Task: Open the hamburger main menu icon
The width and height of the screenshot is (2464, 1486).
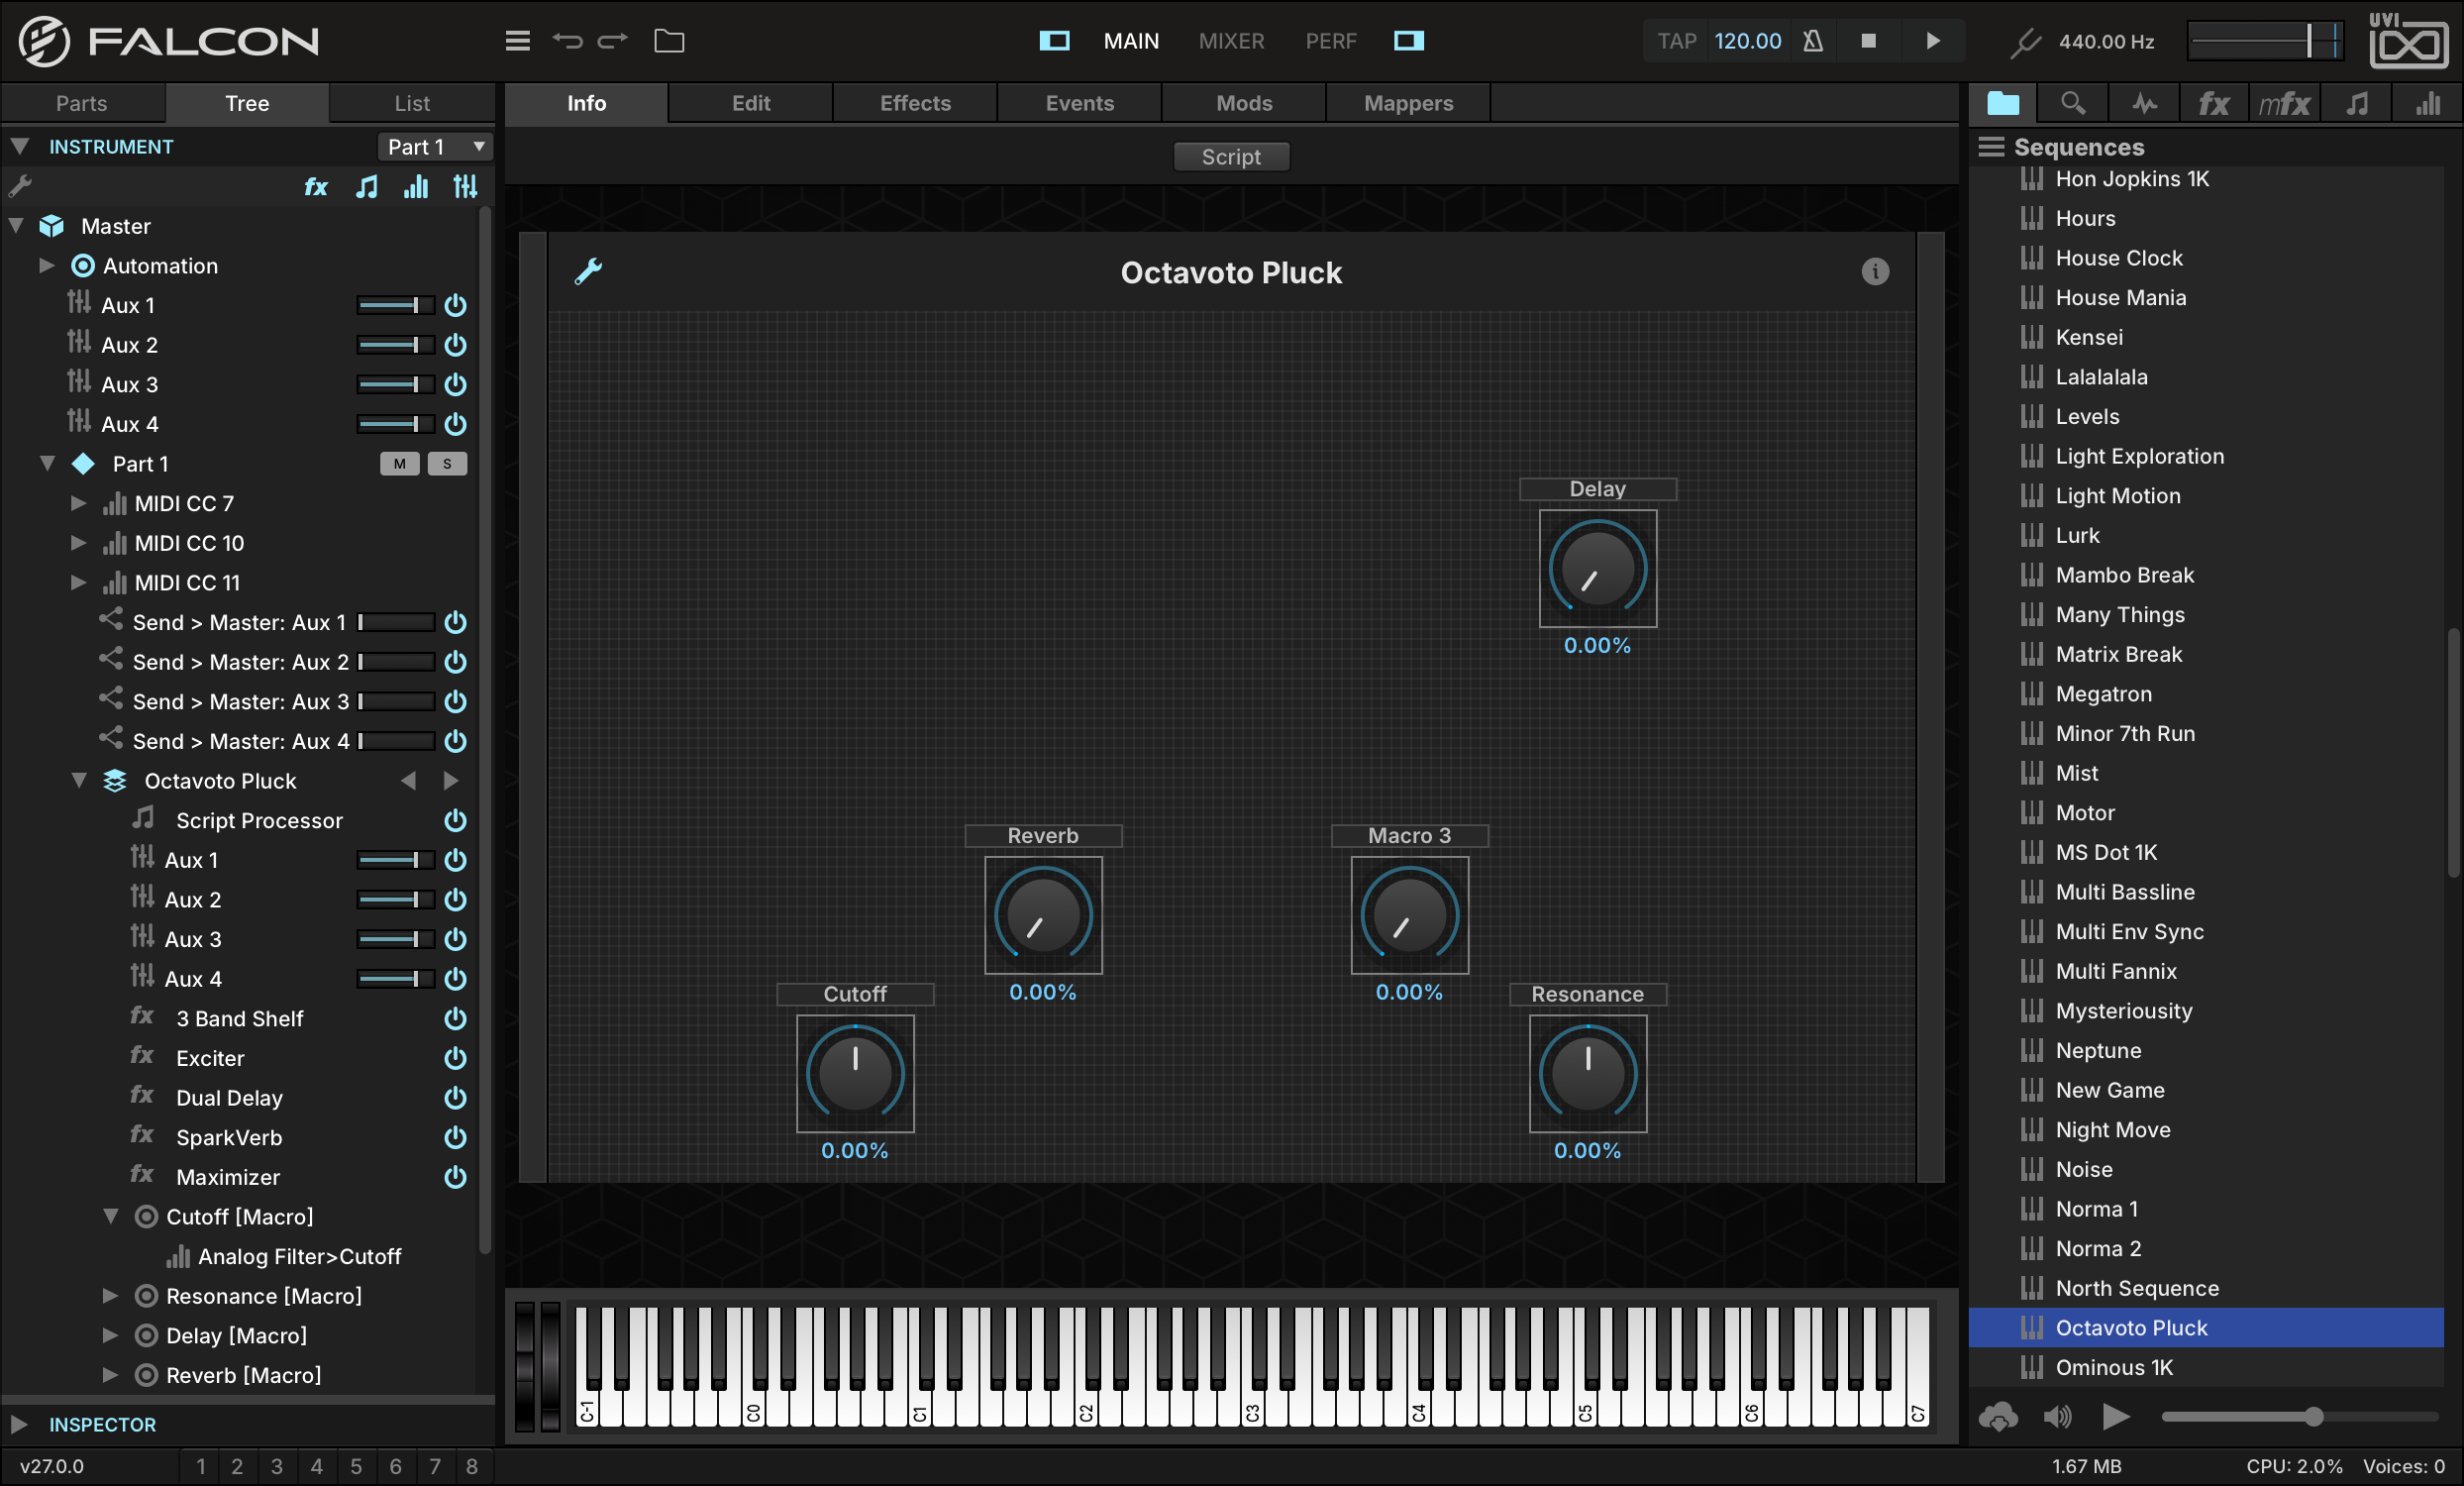Action: click(x=517, y=41)
